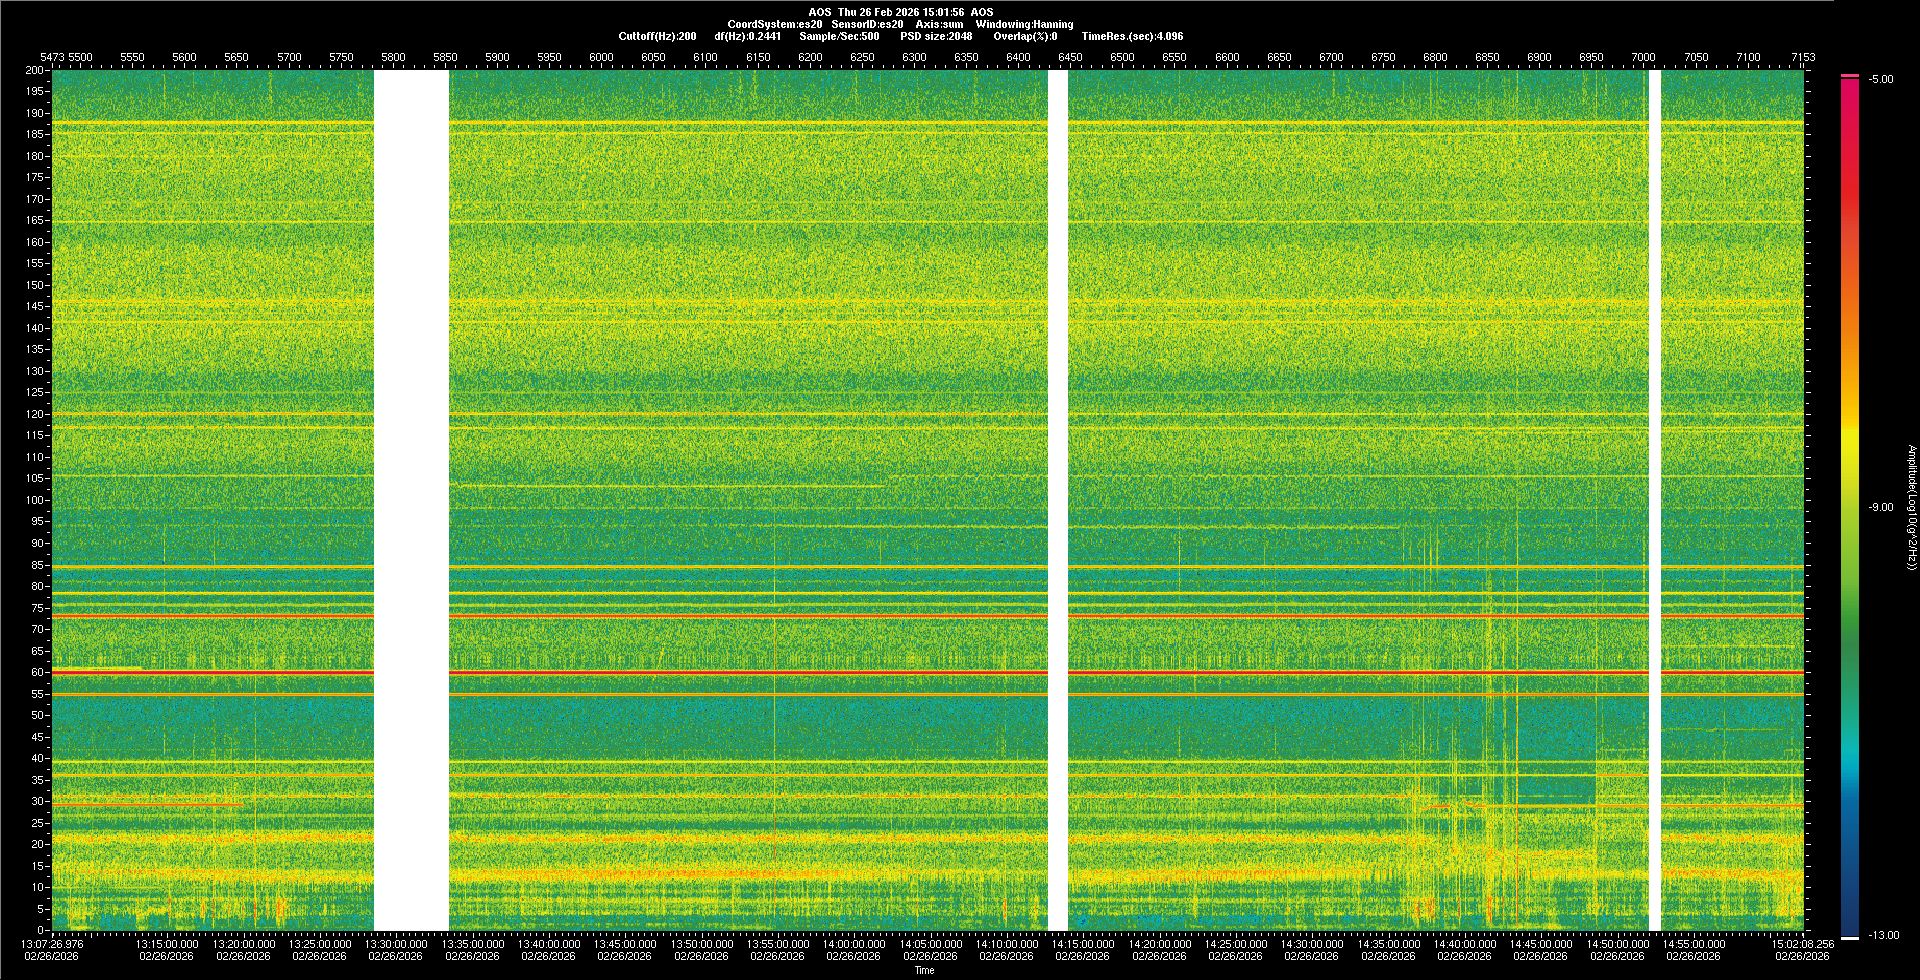Viewport: 1920px width, 980px height.
Task: Click the end time label 15:02:08.256
Action: [x=1801, y=944]
